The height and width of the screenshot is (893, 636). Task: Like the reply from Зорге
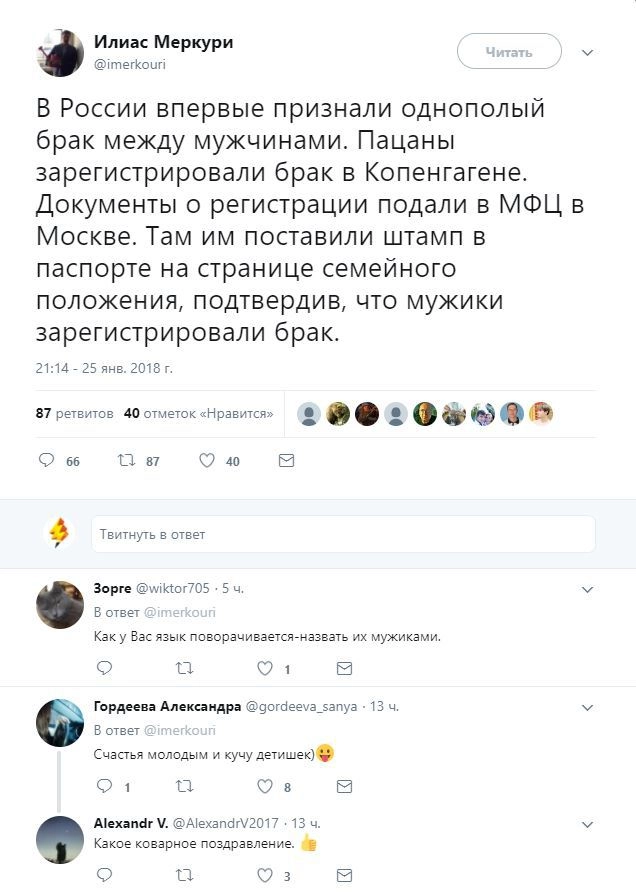point(265,668)
